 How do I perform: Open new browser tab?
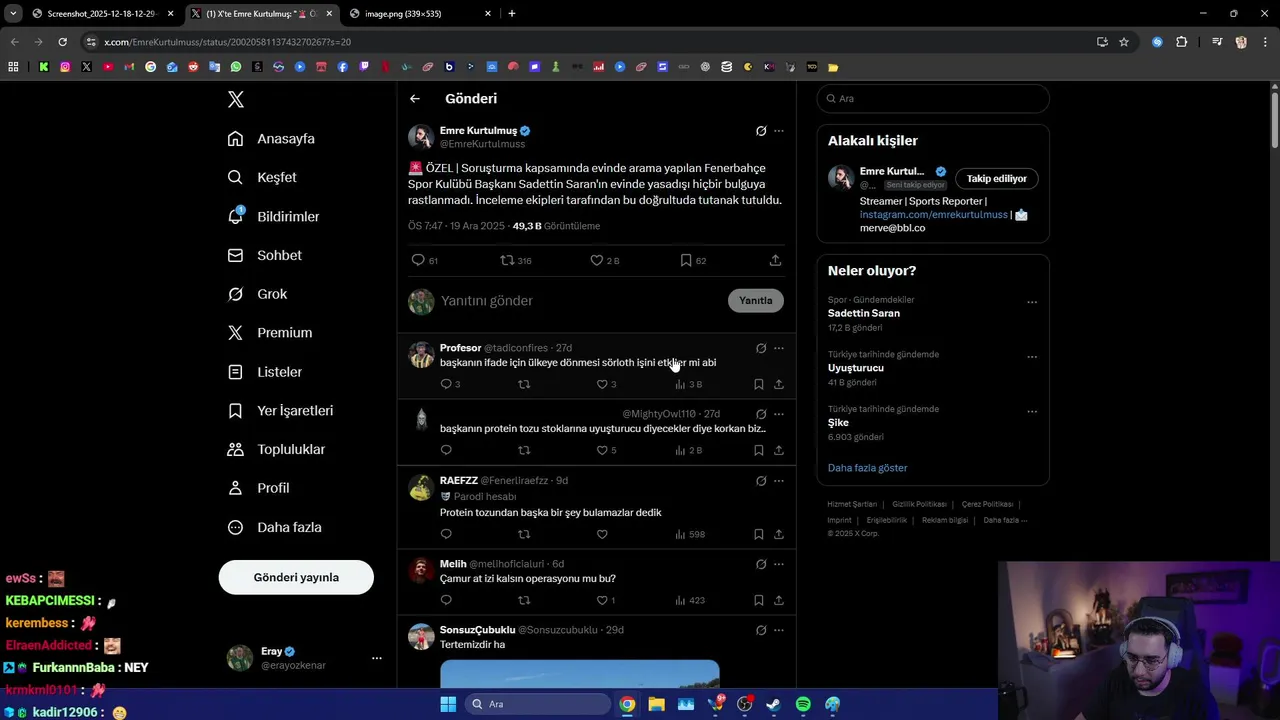point(512,14)
